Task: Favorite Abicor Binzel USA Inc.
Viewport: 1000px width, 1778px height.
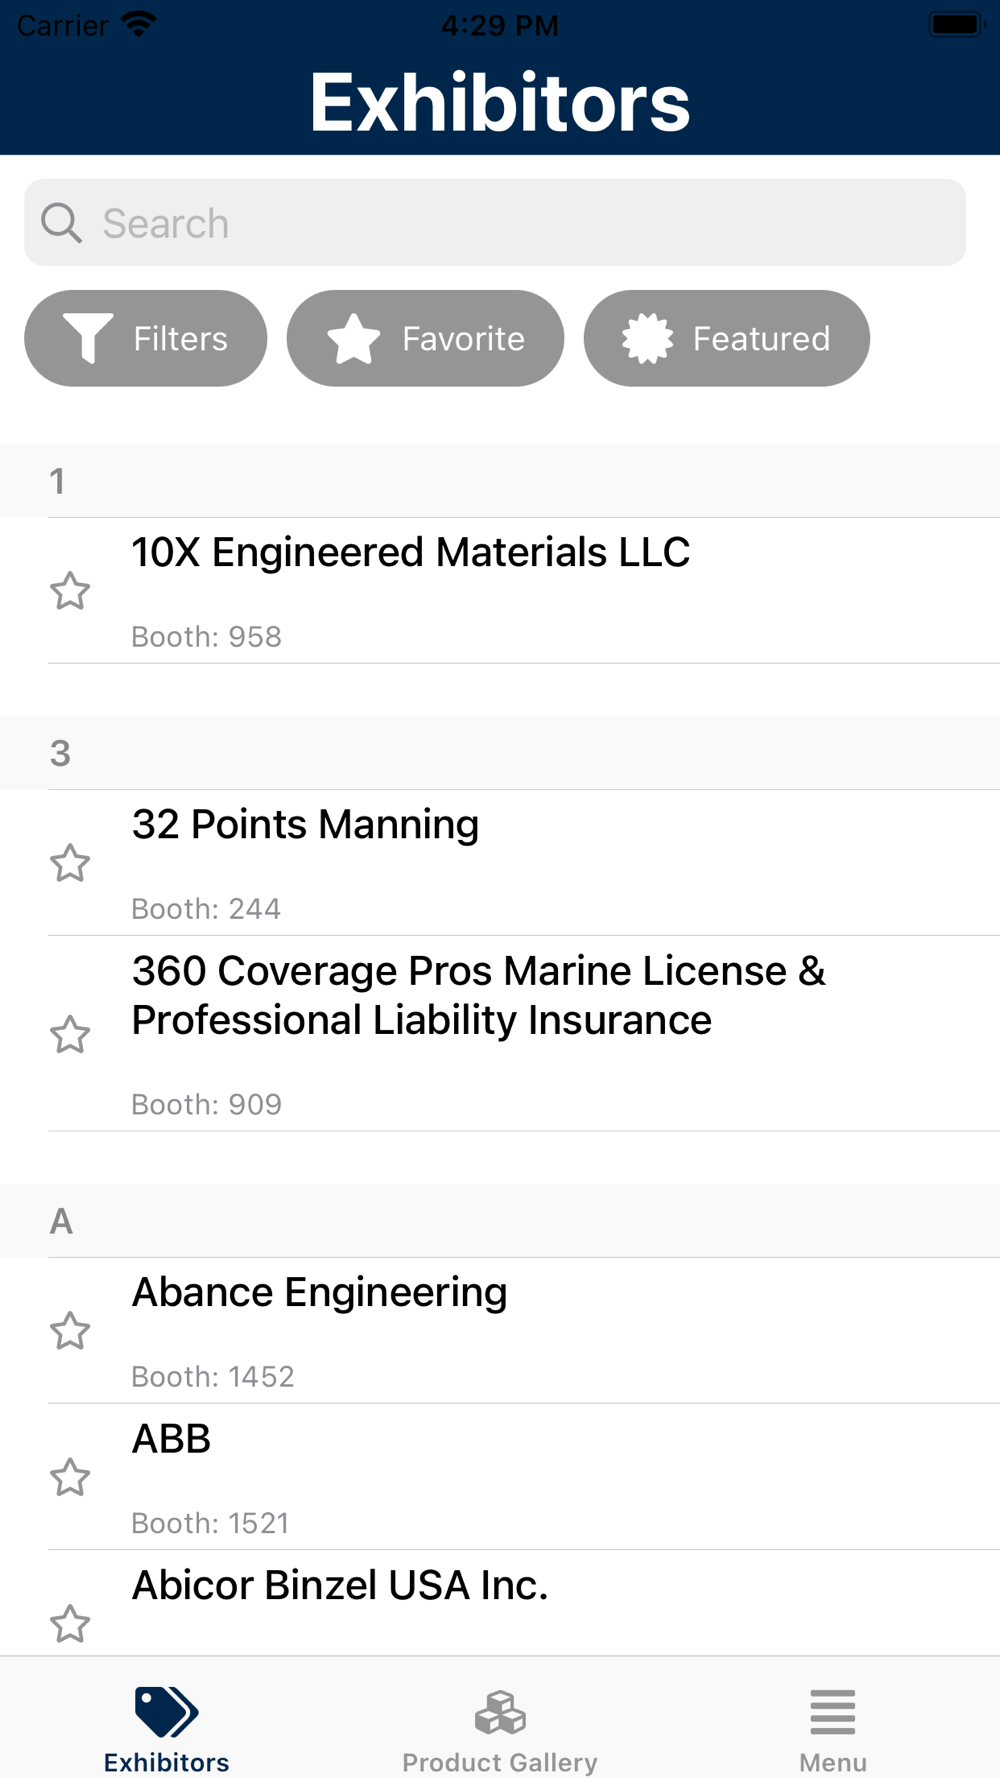Action: 70,1623
